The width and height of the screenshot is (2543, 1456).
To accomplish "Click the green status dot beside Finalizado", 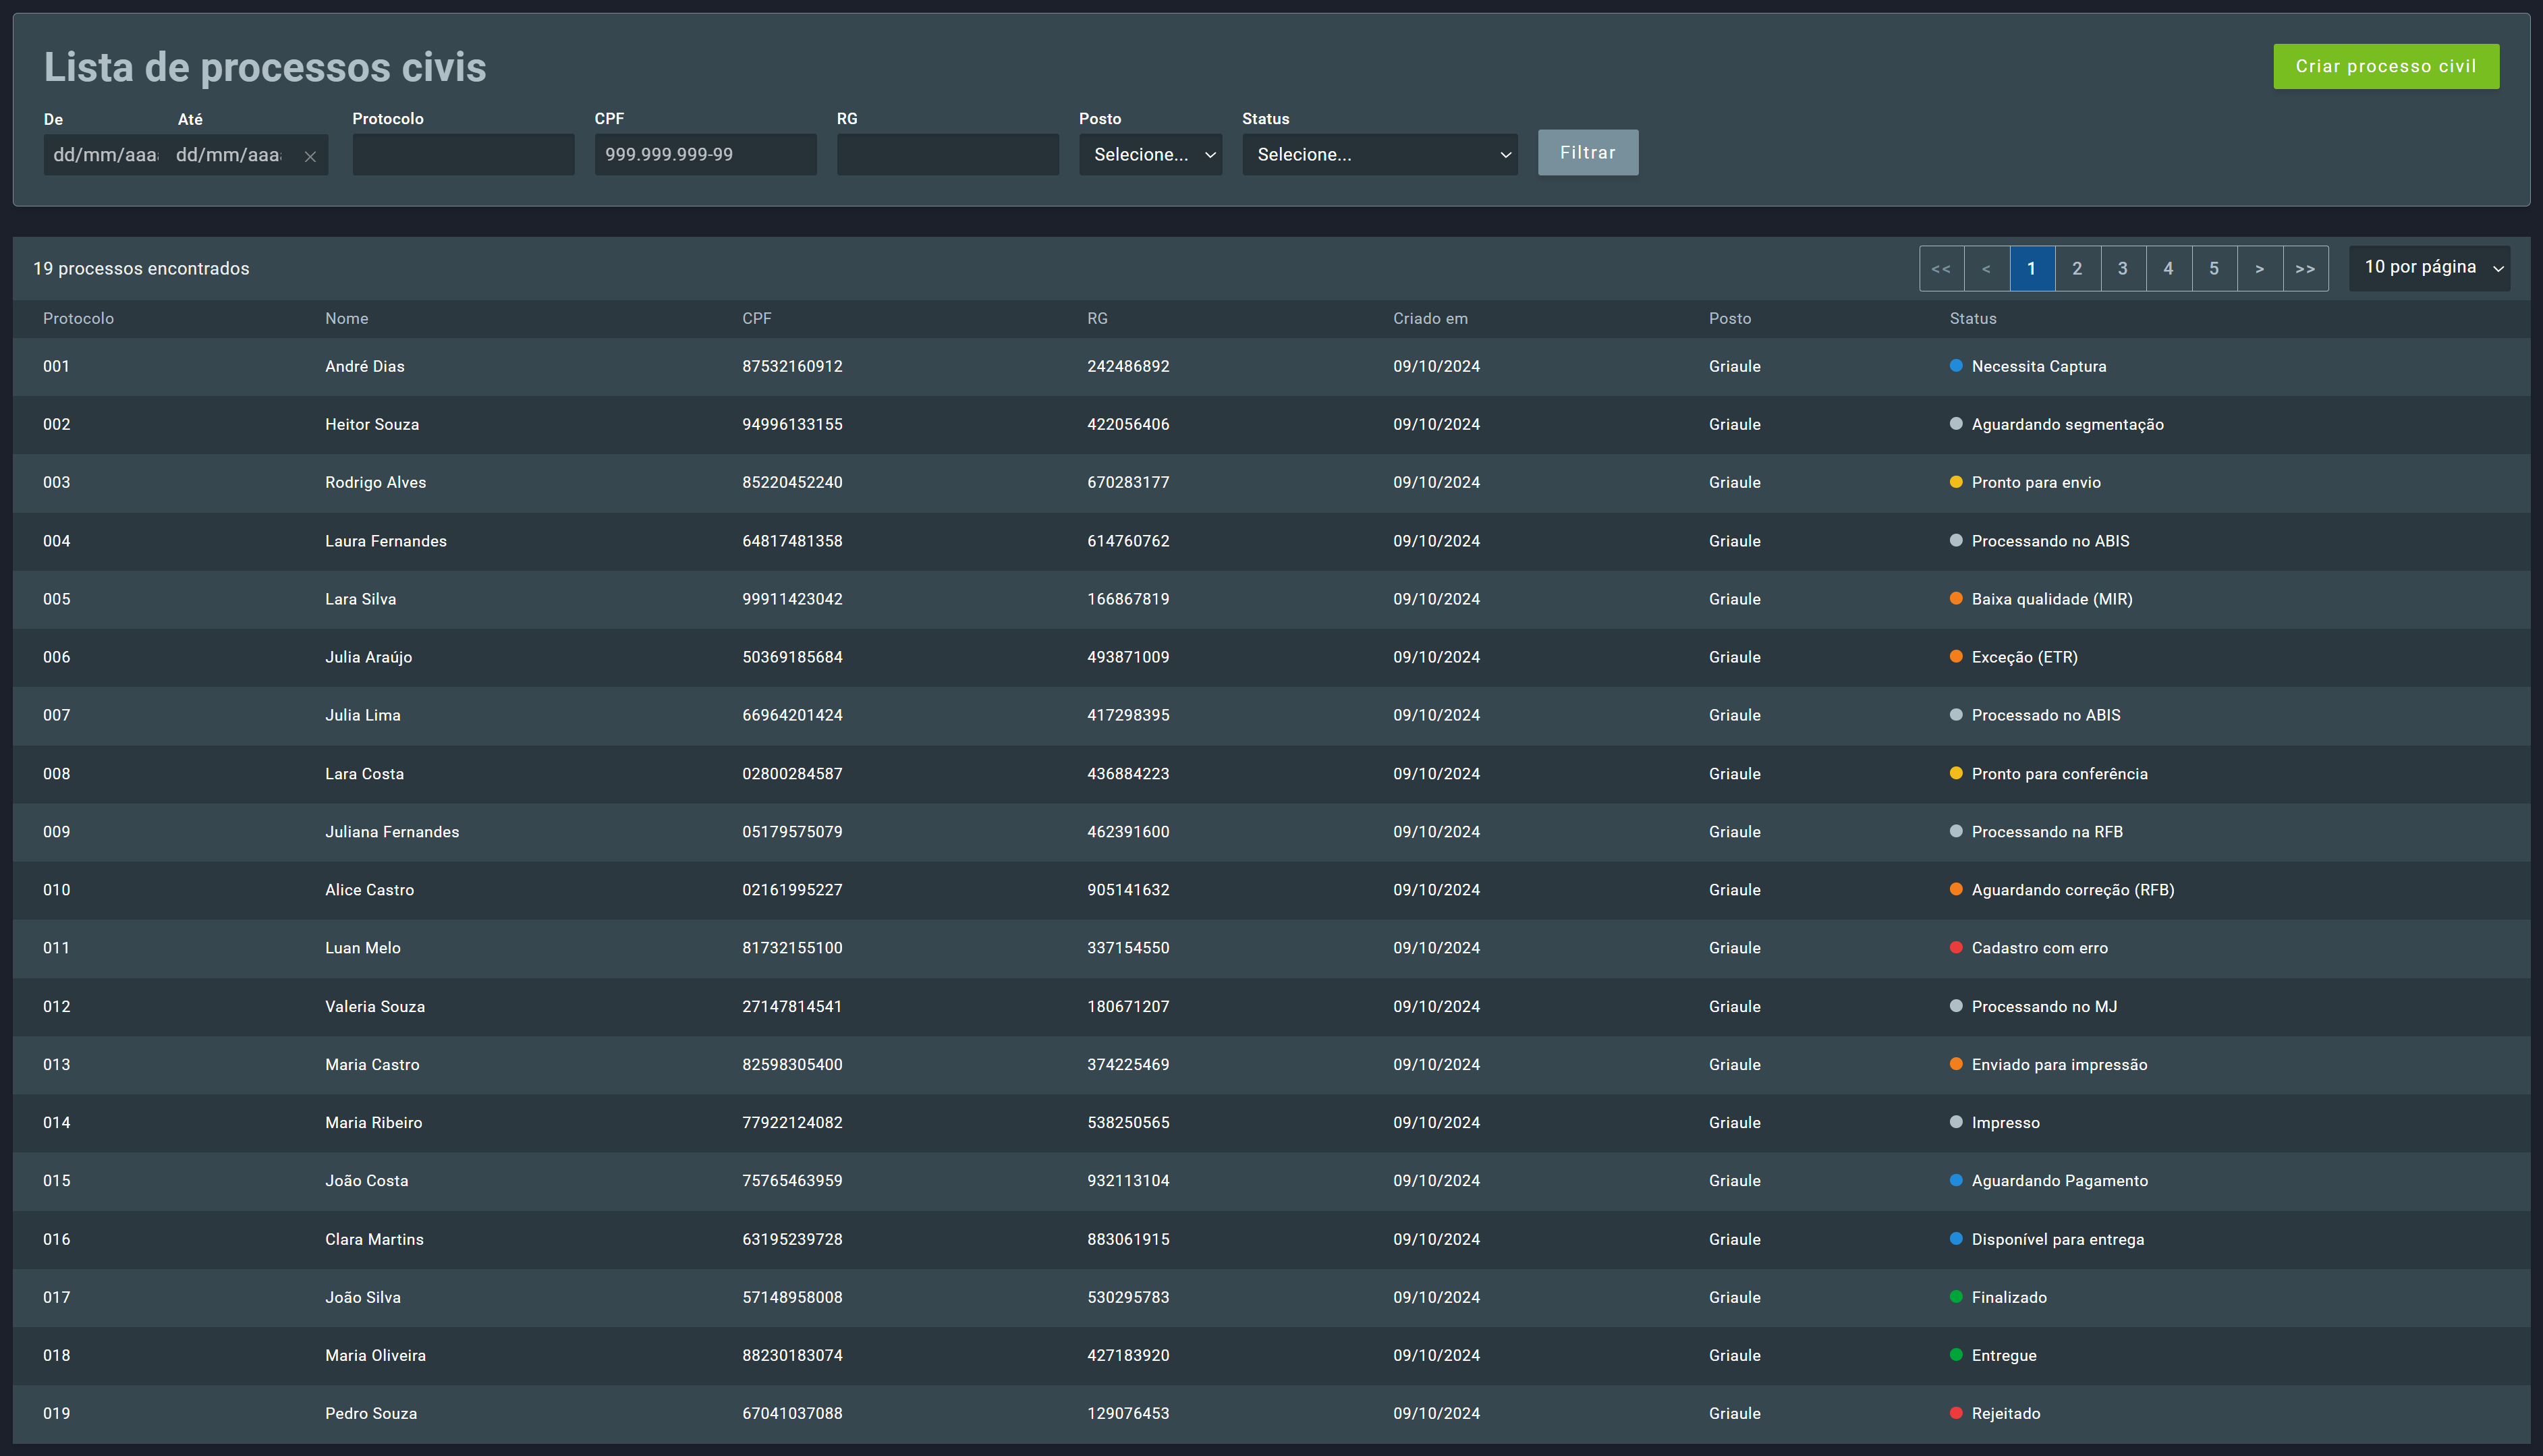I will [1956, 1297].
